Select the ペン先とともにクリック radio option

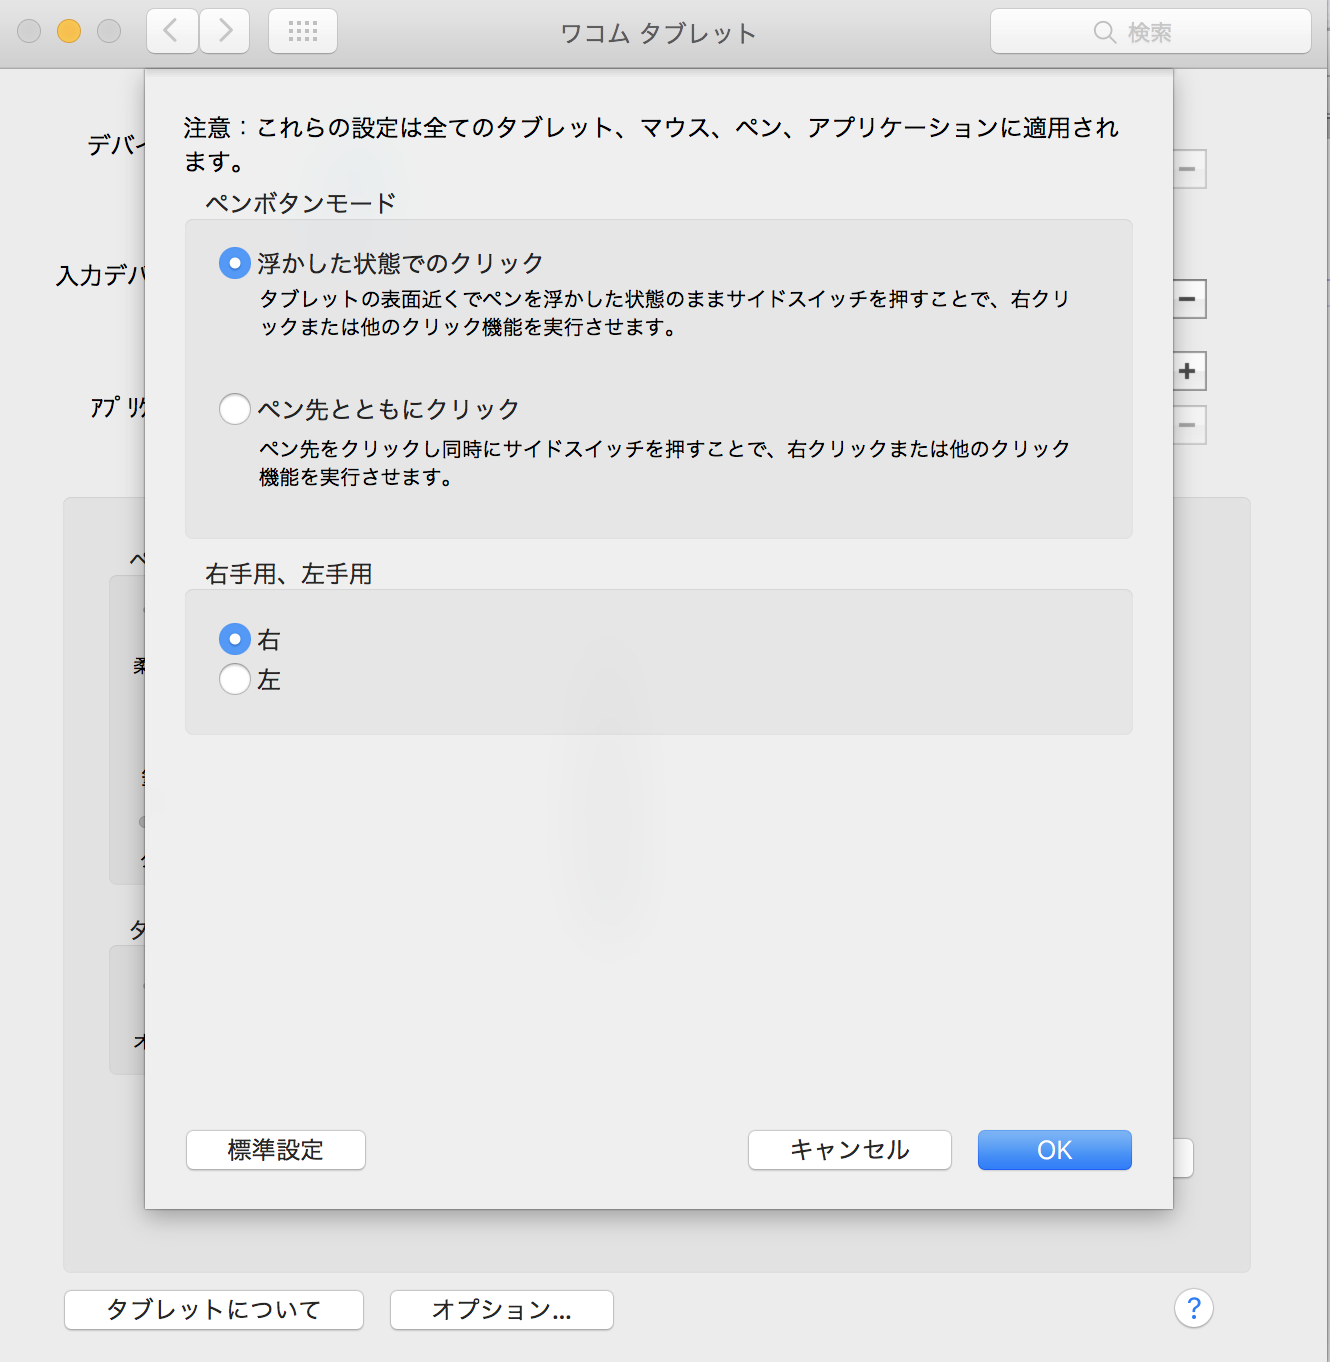[x=235, y=409]
